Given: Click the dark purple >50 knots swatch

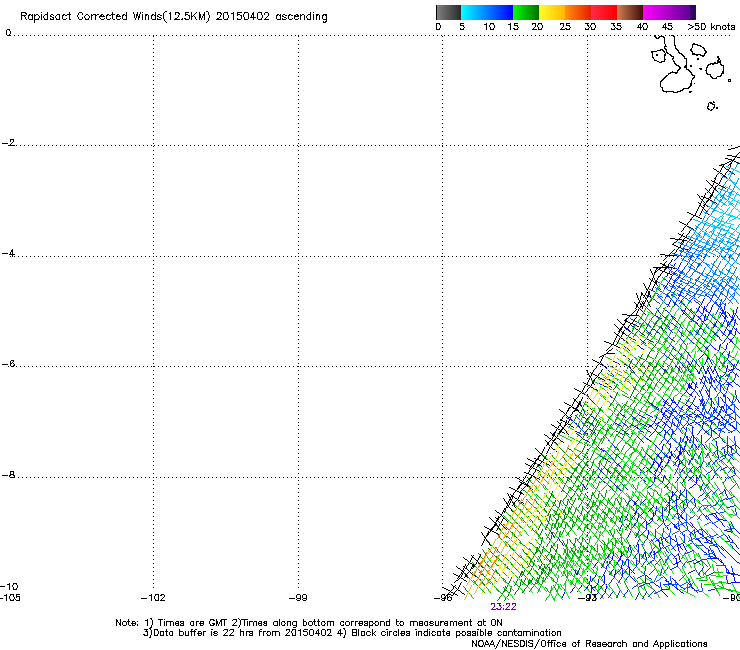Looking at the screenshot, I should [x=692, y=12].
